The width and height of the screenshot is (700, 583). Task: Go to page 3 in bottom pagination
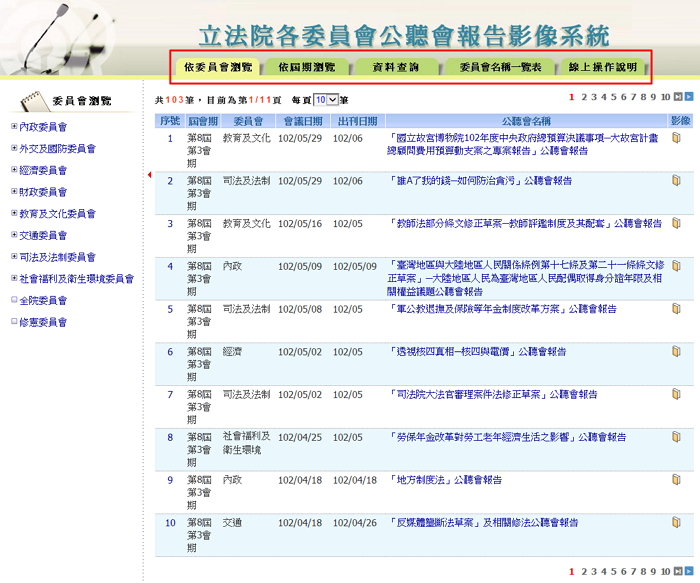pyautogui.click(x=592, y=571)
